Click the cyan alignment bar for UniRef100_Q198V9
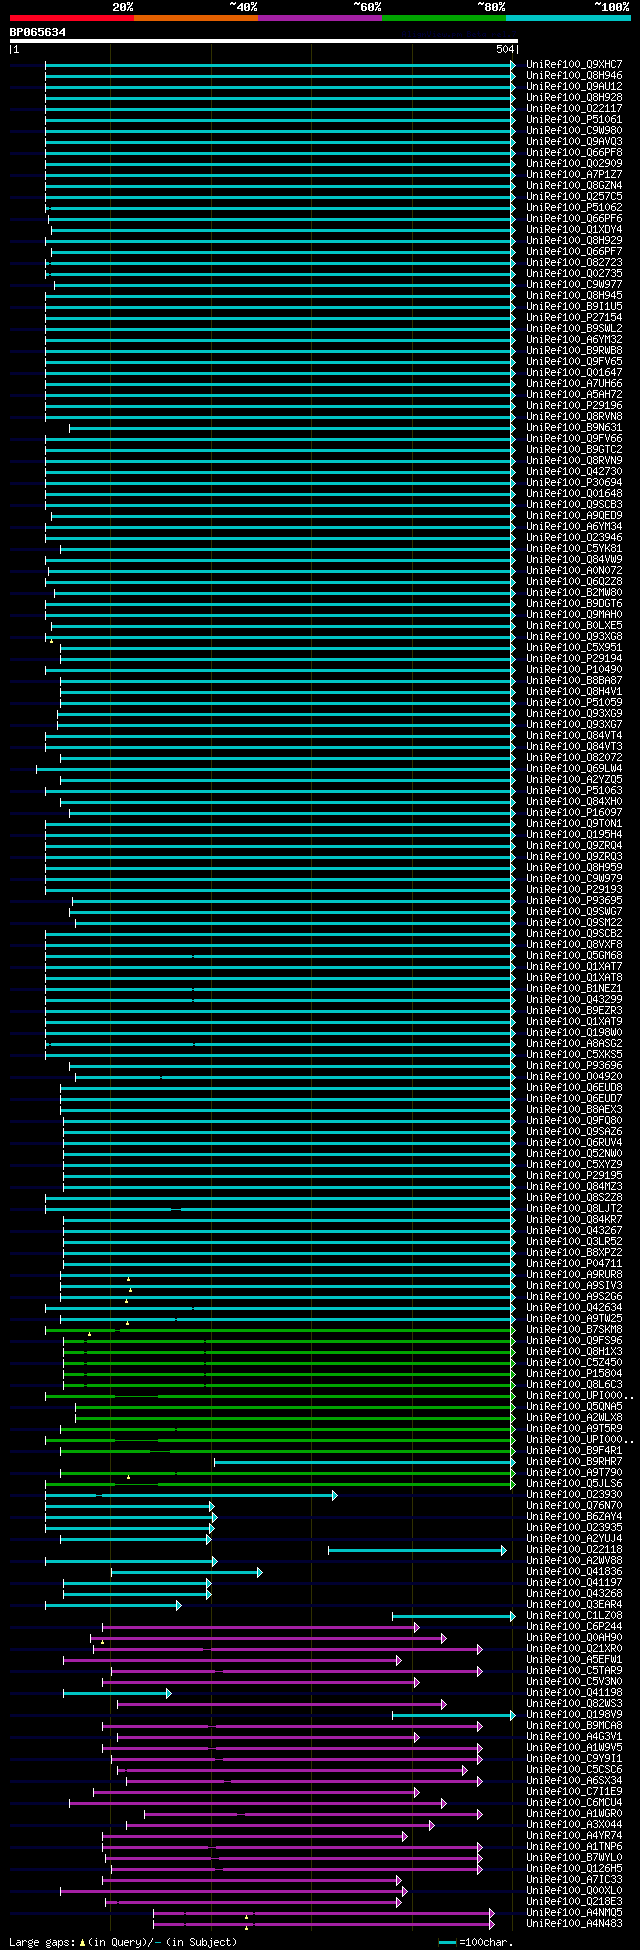This screenshot has height=1950, width=640. tap(454, 1715)
